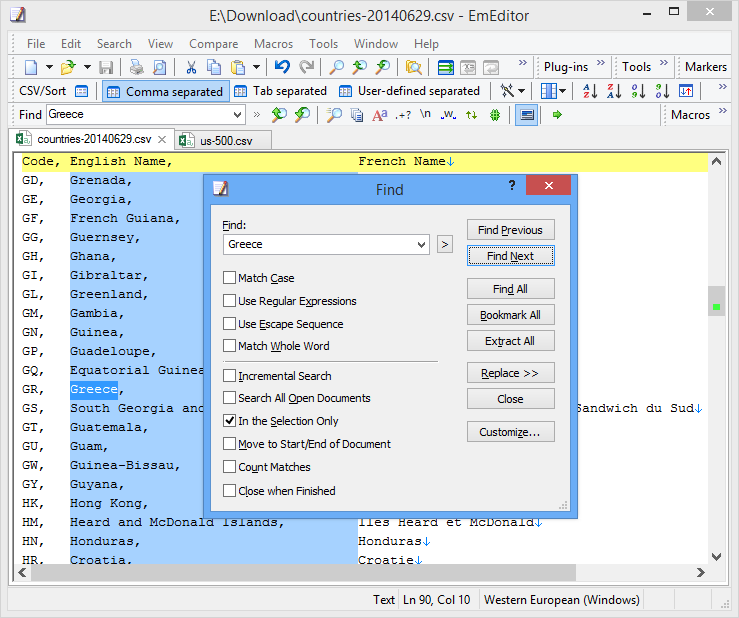Click the Copy icon in main toolbar
739x618 pixels.
(214, 67)
